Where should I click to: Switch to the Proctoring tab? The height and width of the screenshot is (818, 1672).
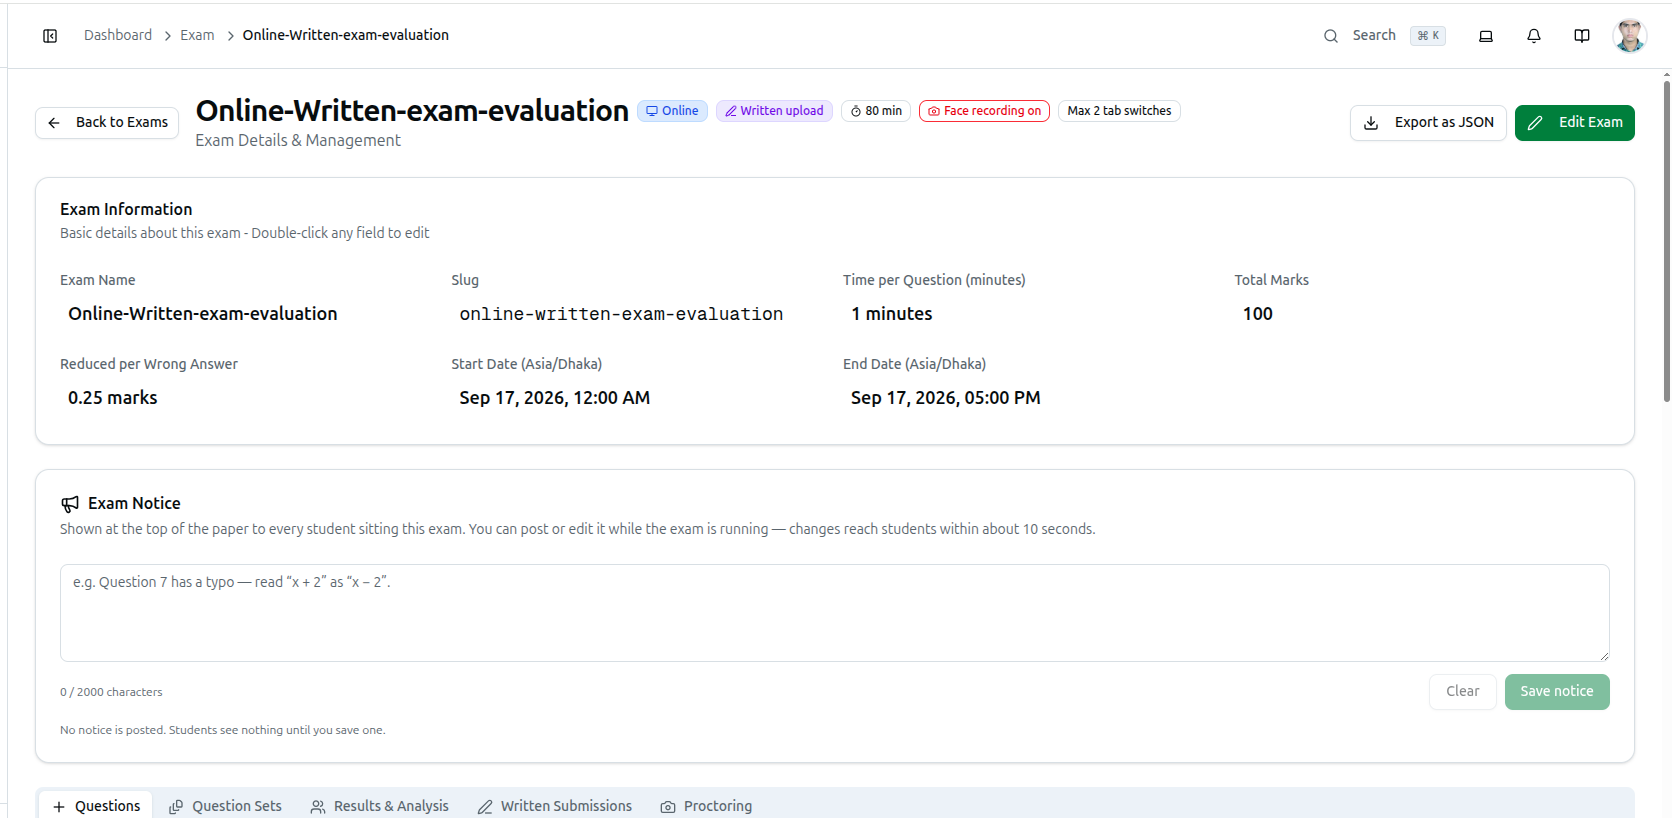pyautogui.click(x=706, y=806)
